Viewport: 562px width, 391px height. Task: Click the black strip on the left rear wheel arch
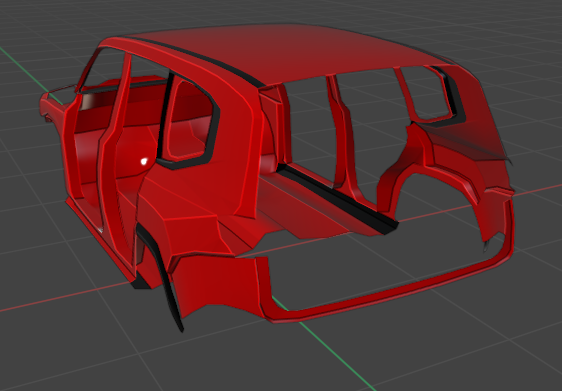[161, 276]
